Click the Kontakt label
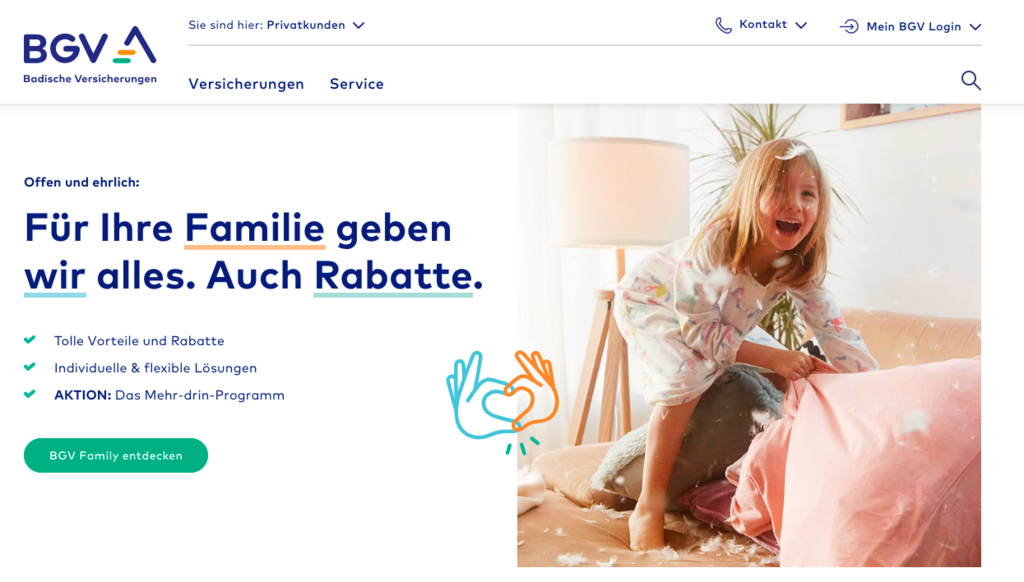The image size is (1024, 582). (763, 25)
